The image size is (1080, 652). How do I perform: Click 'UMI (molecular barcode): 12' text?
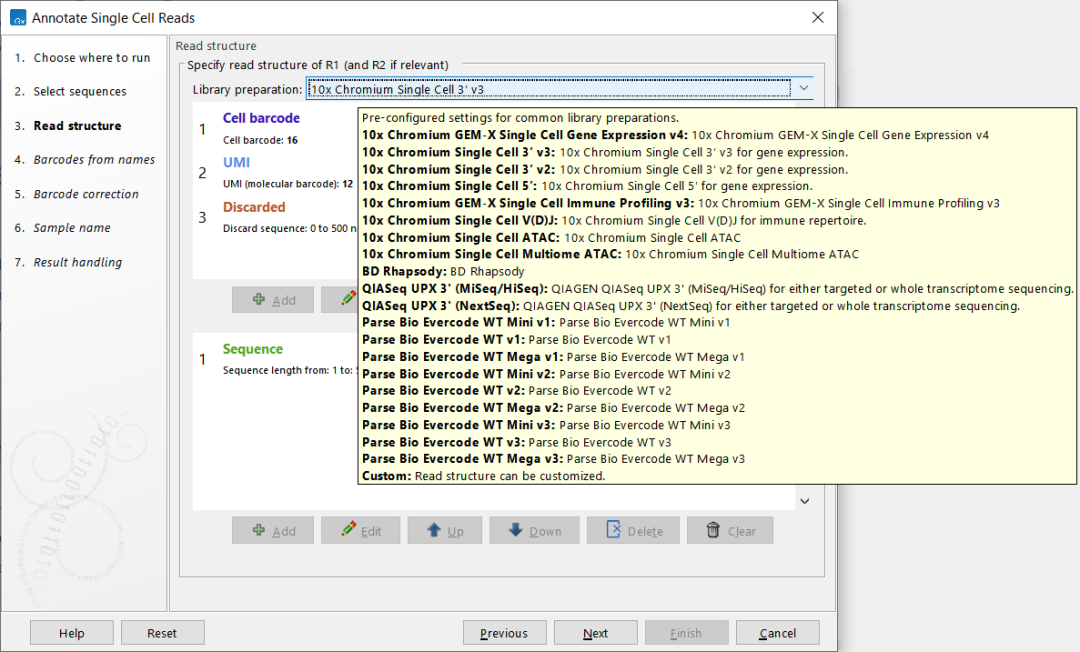pos(288,184)
